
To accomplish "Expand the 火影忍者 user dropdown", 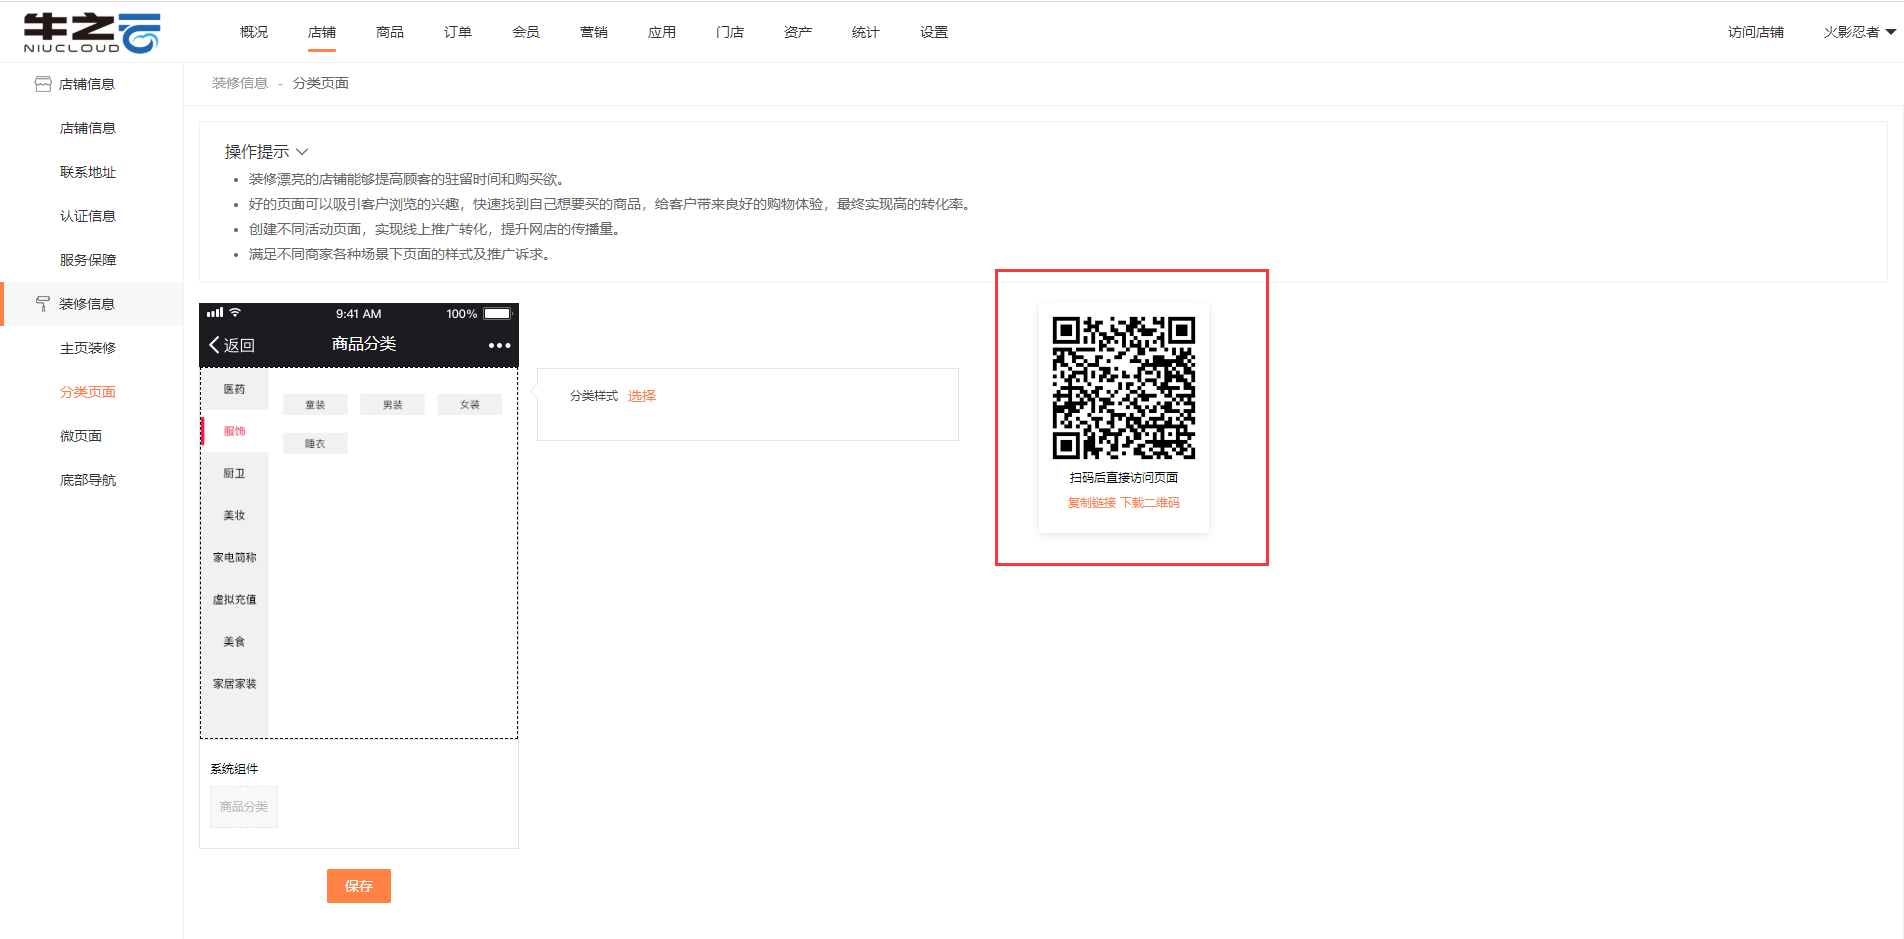I will click(1860, 32).
